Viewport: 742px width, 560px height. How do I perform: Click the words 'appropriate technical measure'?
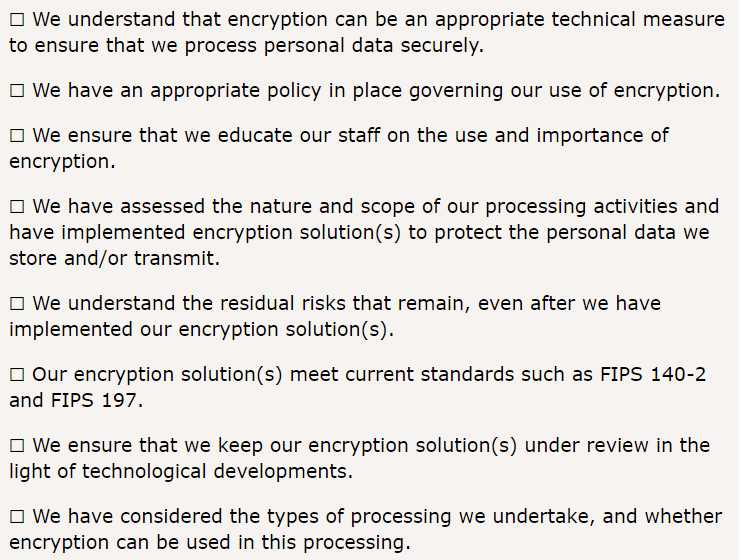pyautogui.click(x=580, y=20)
